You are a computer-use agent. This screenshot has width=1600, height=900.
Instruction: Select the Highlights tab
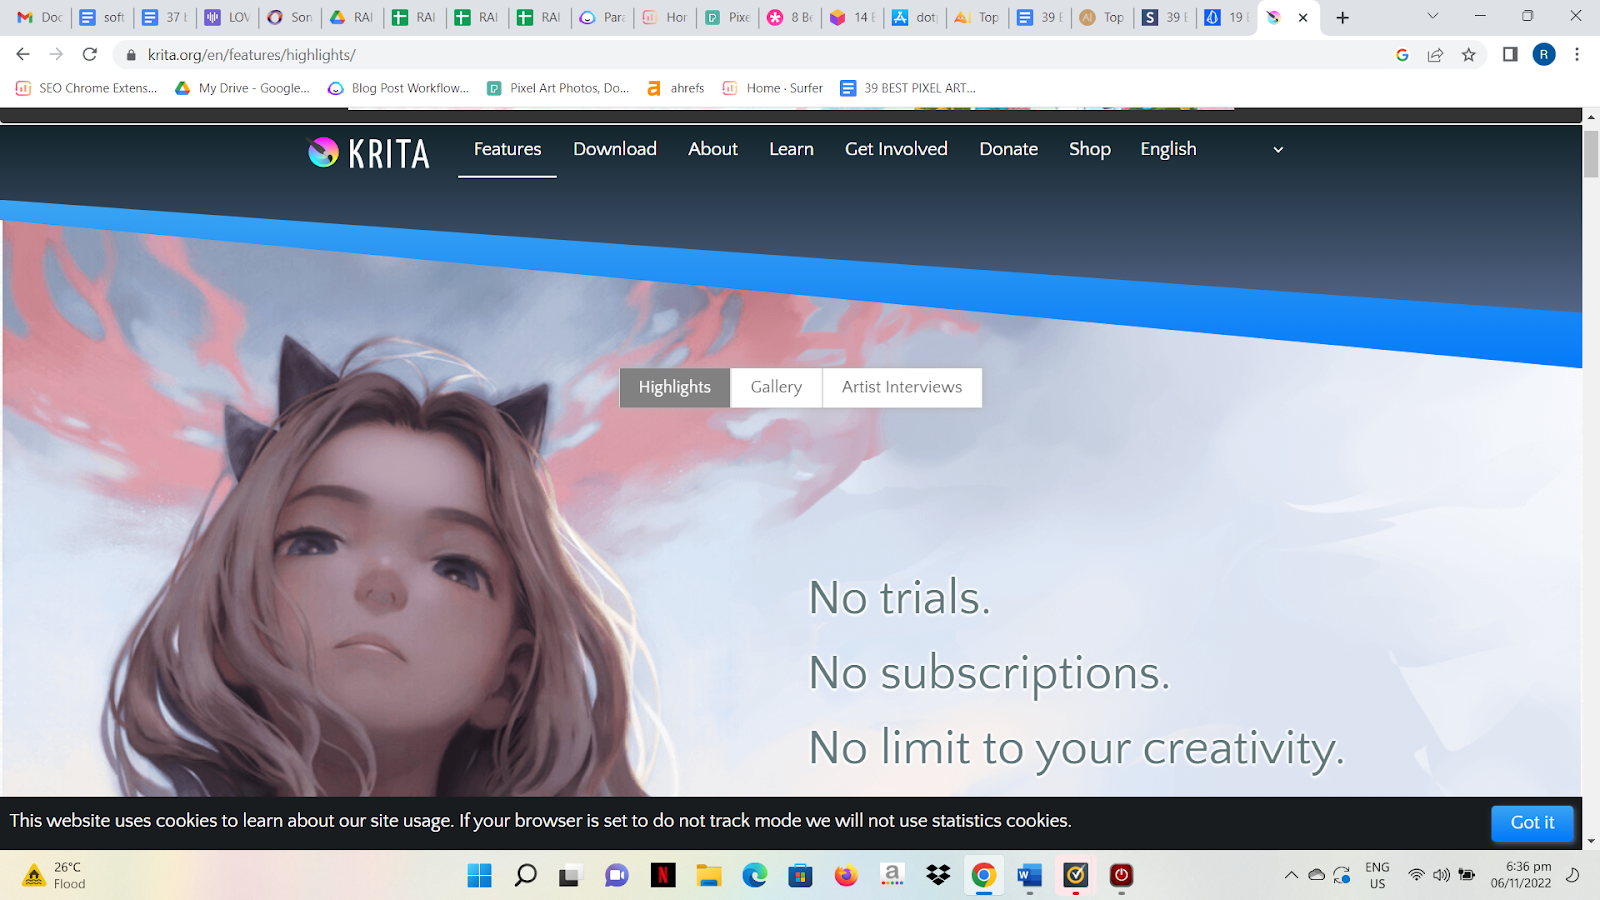[675, 388]
